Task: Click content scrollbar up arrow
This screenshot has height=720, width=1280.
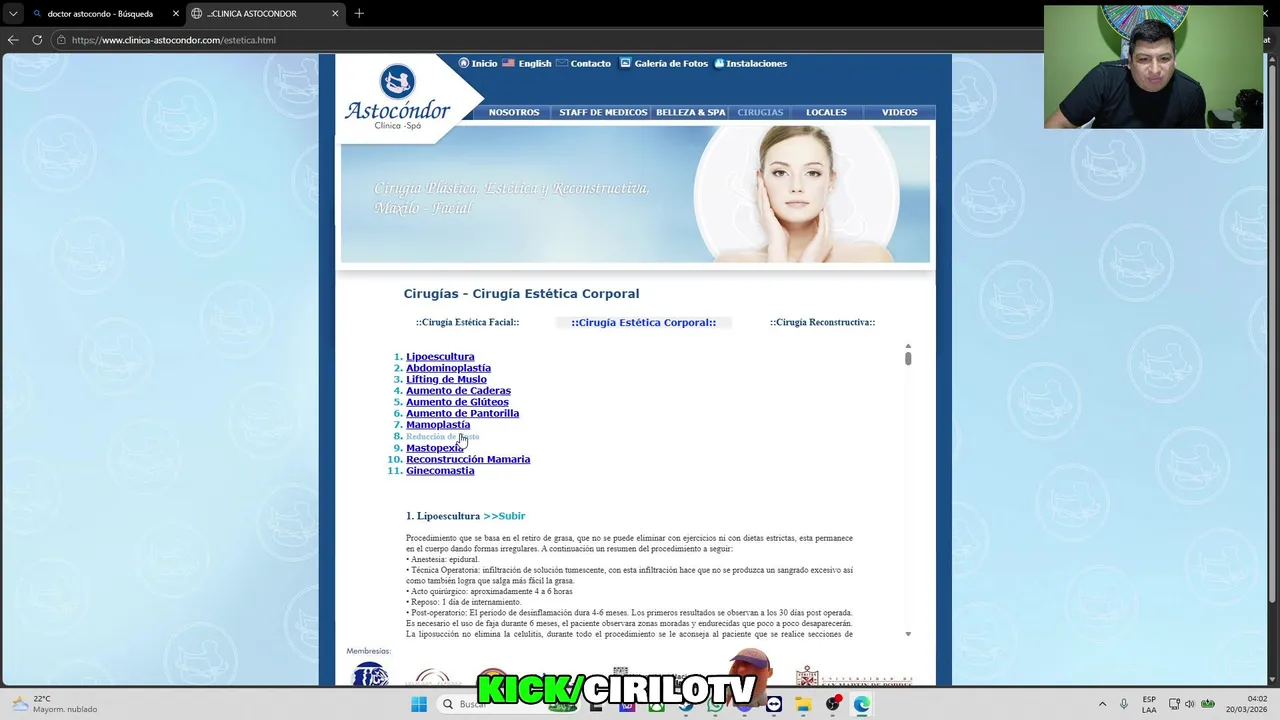Action: tap(908, 346)
